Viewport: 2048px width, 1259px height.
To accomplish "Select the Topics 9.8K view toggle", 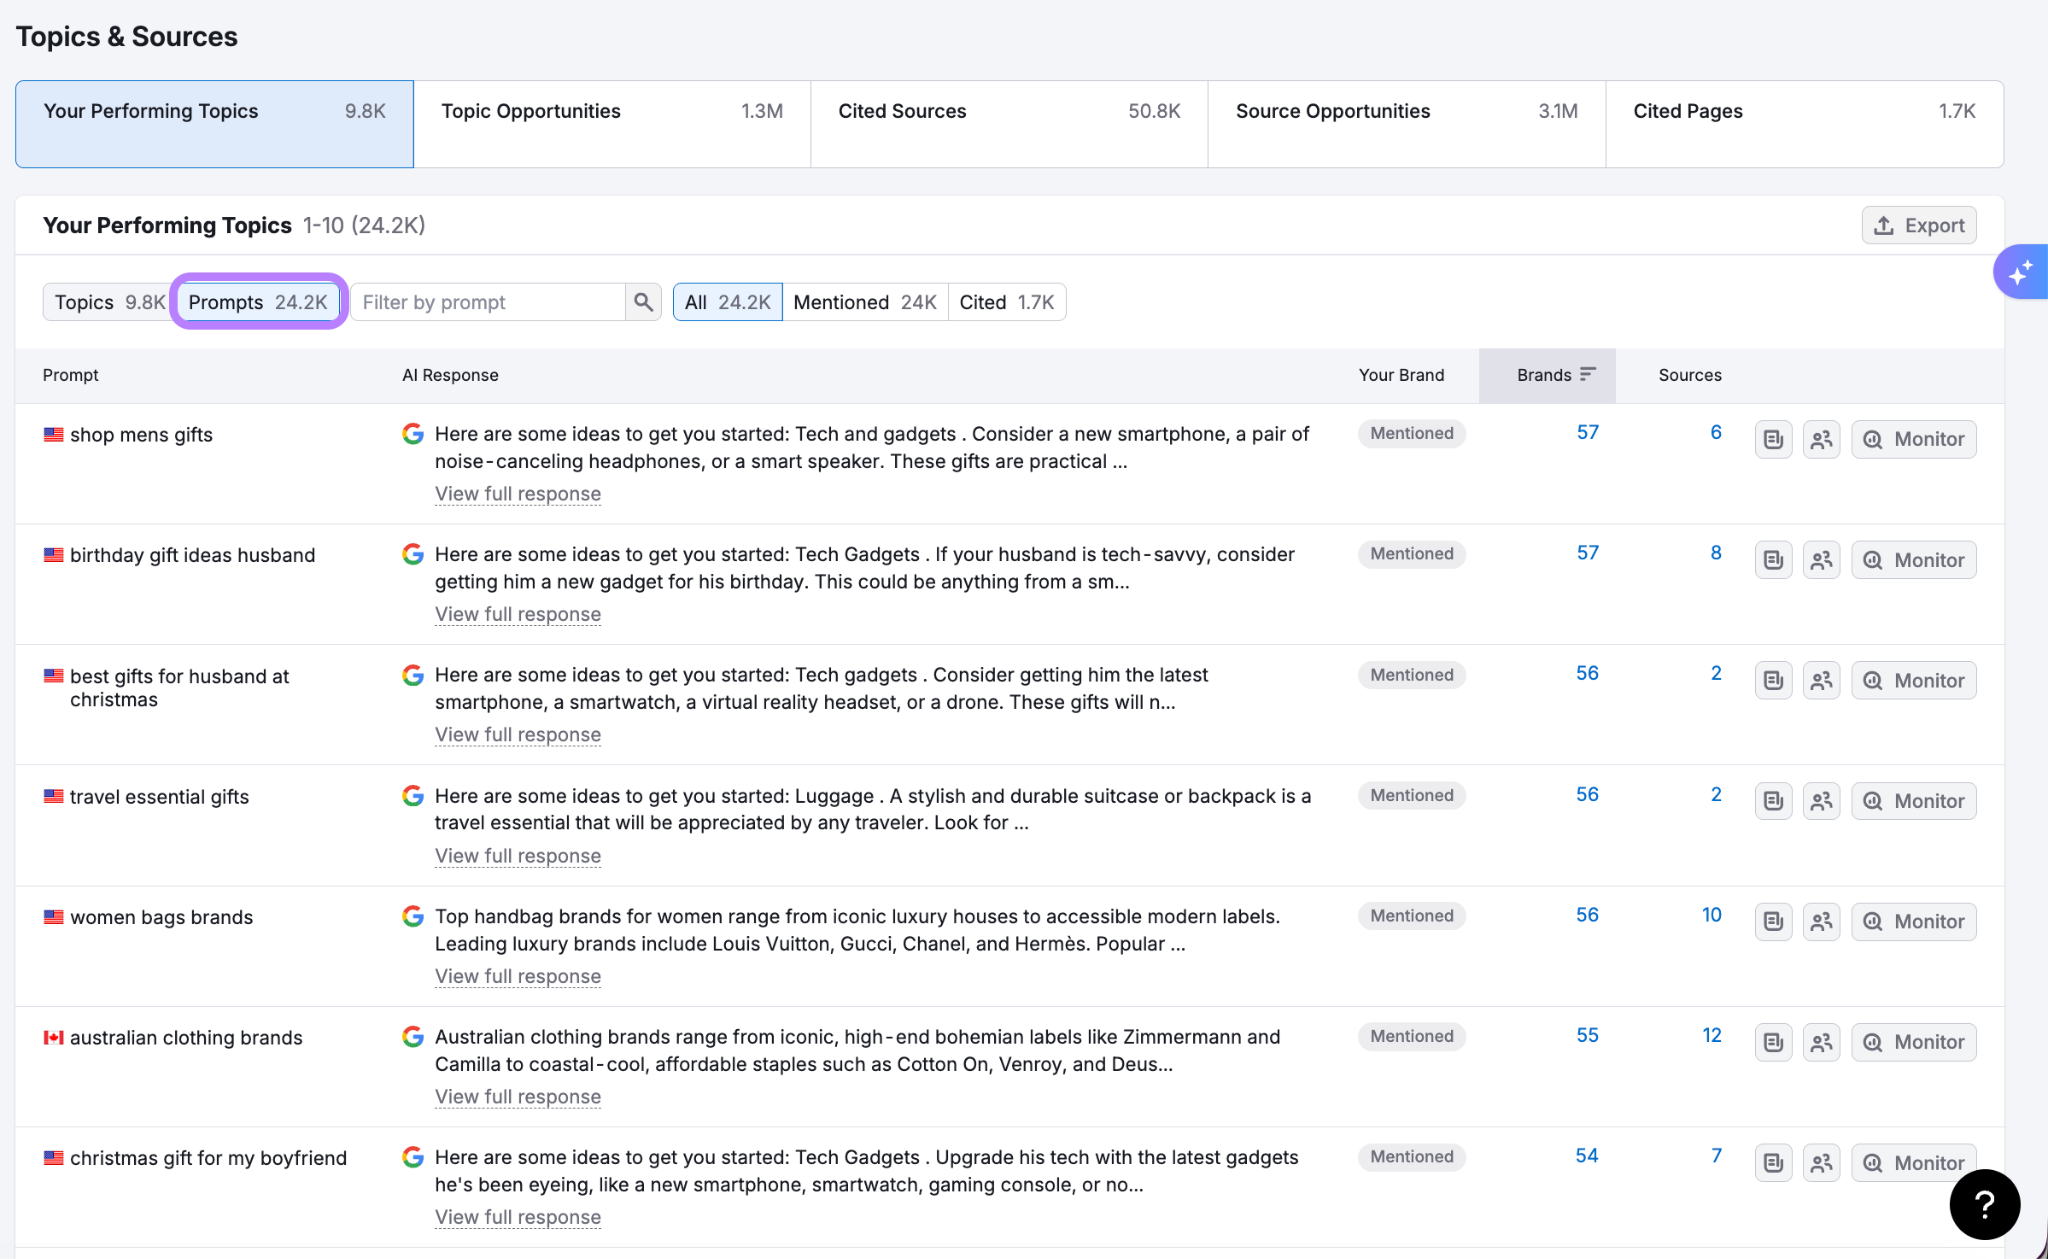I will (x=109, y=302).
